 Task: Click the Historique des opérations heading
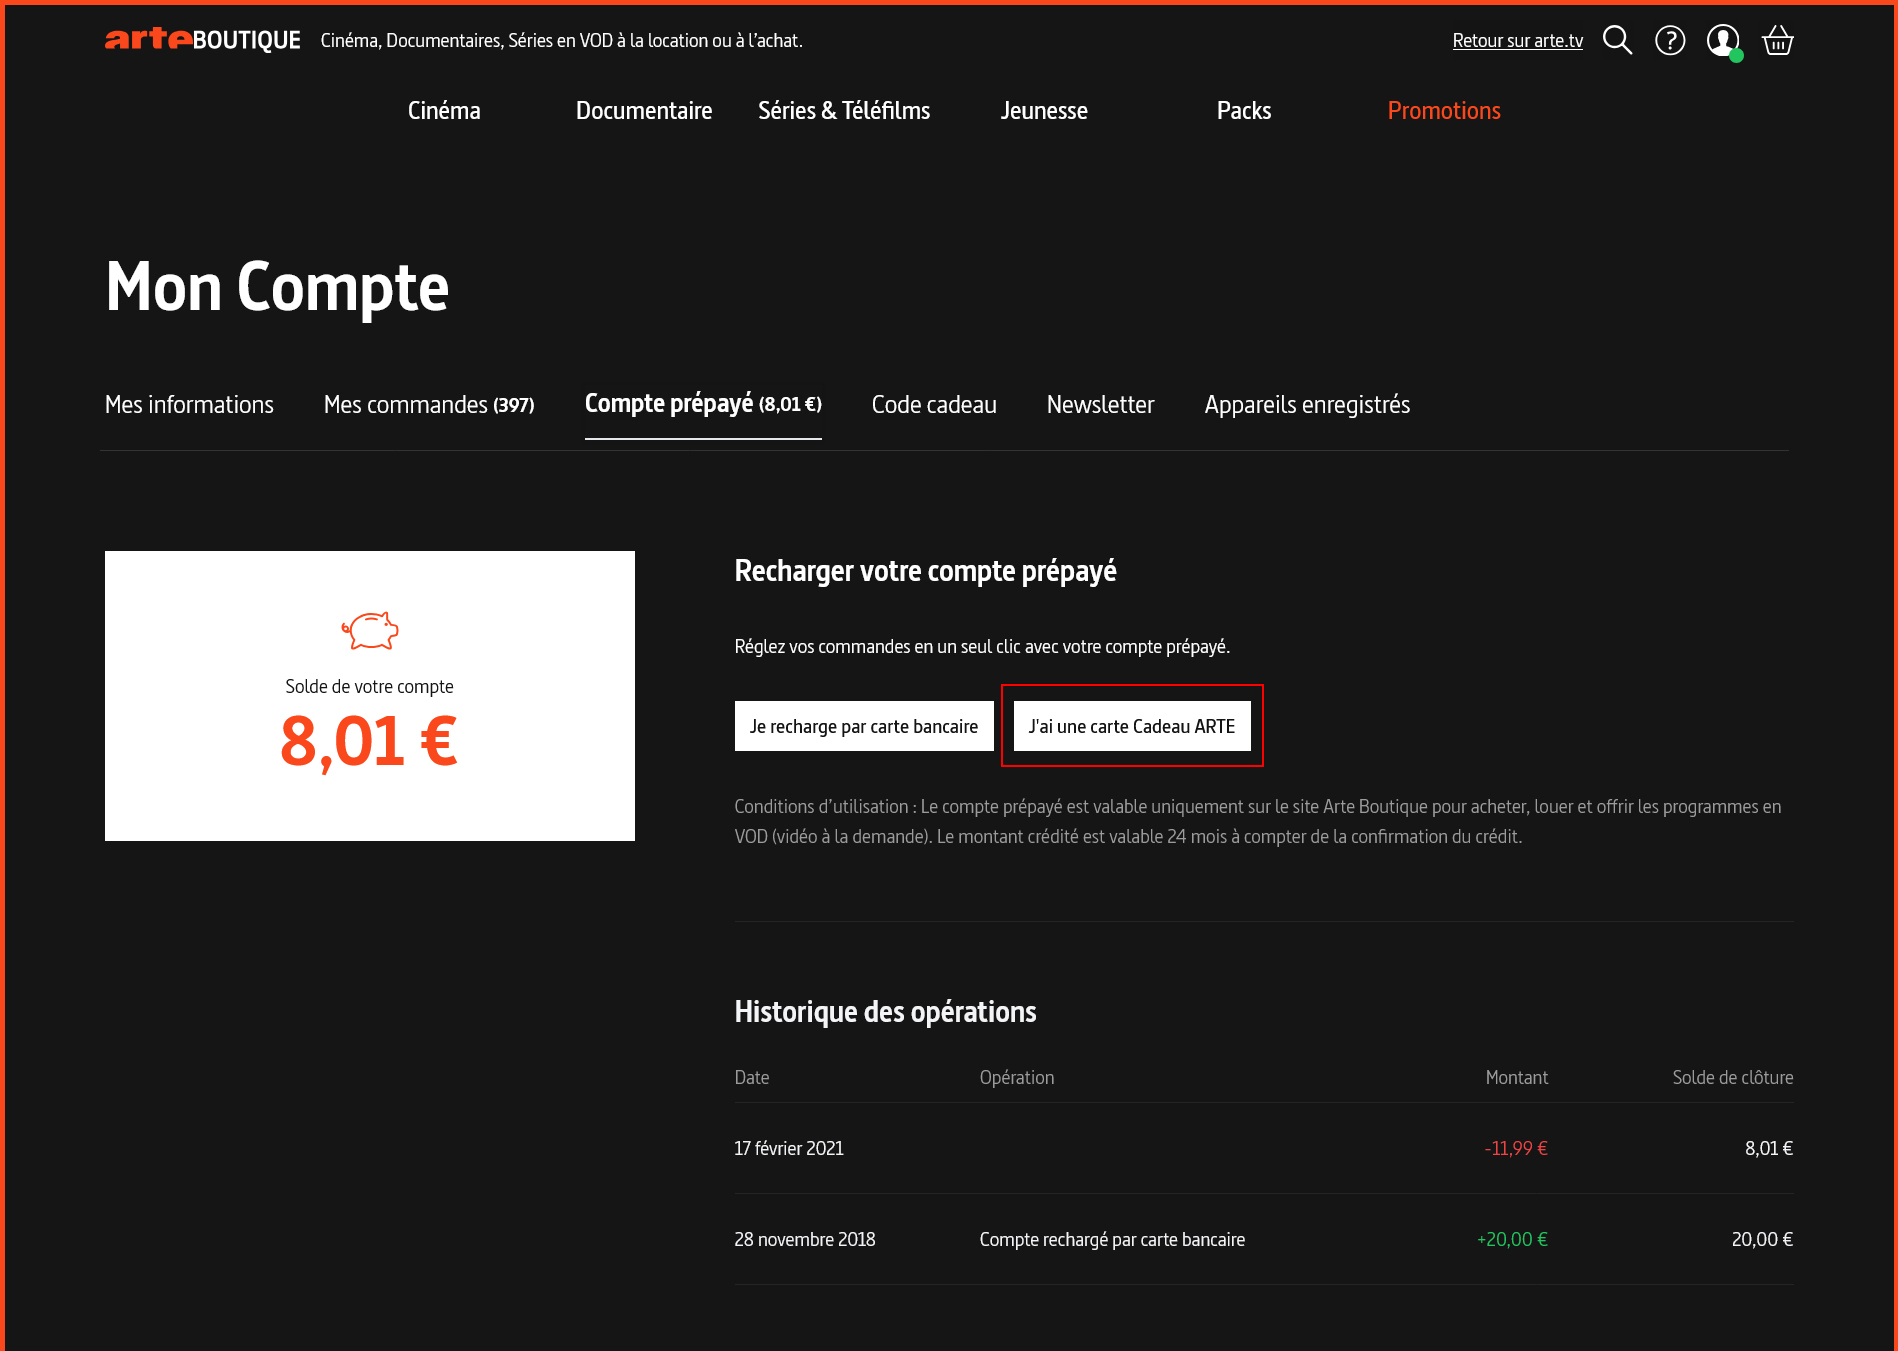(885, 1012)
